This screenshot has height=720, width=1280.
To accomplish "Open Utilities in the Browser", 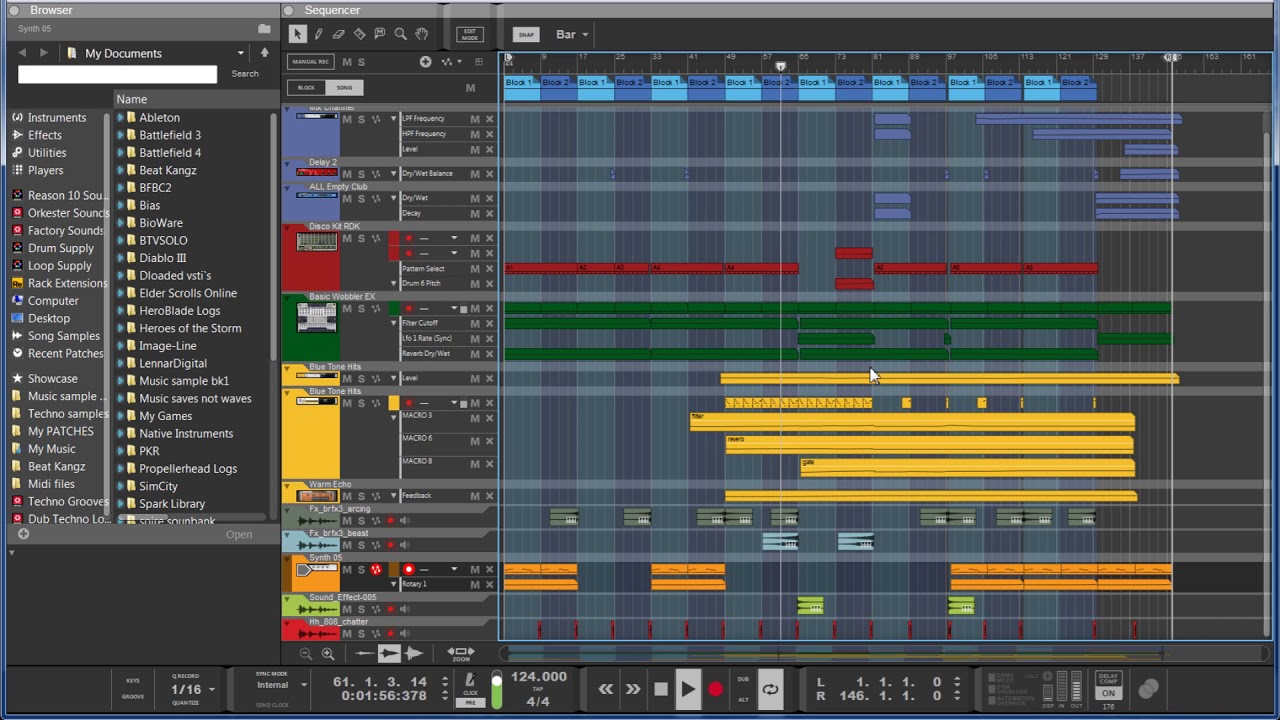I will [39, 153].
